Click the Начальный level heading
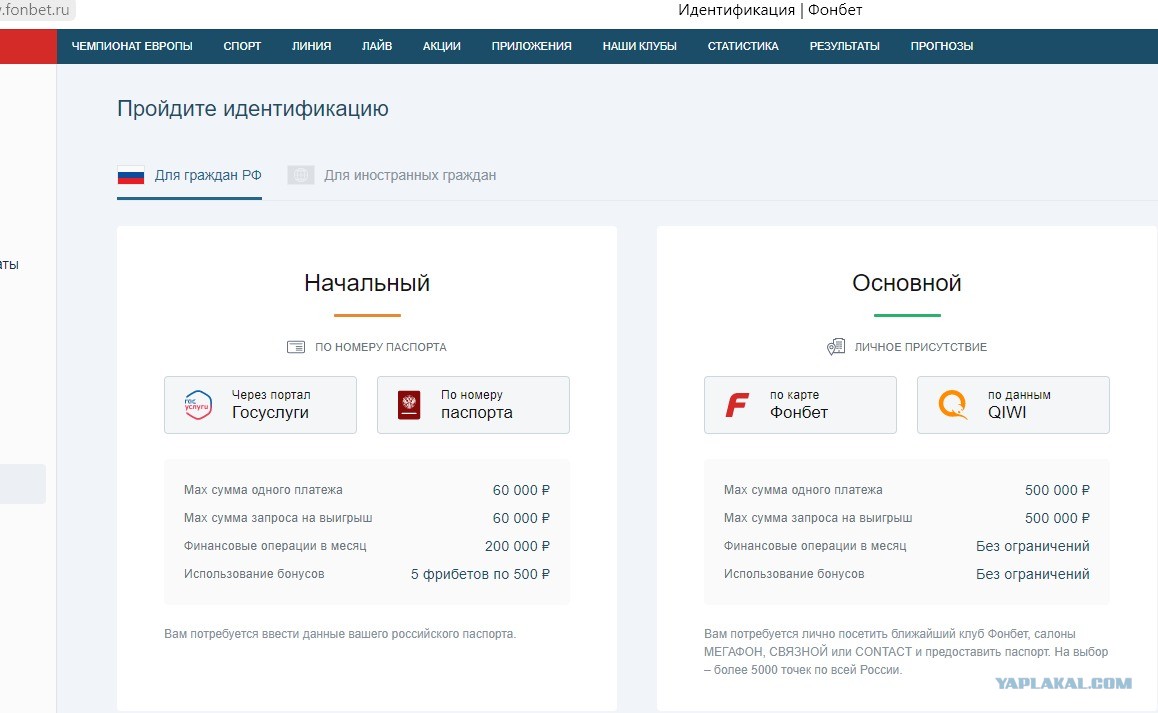Viewport: 1158px width, 713px height. [367, 283]
